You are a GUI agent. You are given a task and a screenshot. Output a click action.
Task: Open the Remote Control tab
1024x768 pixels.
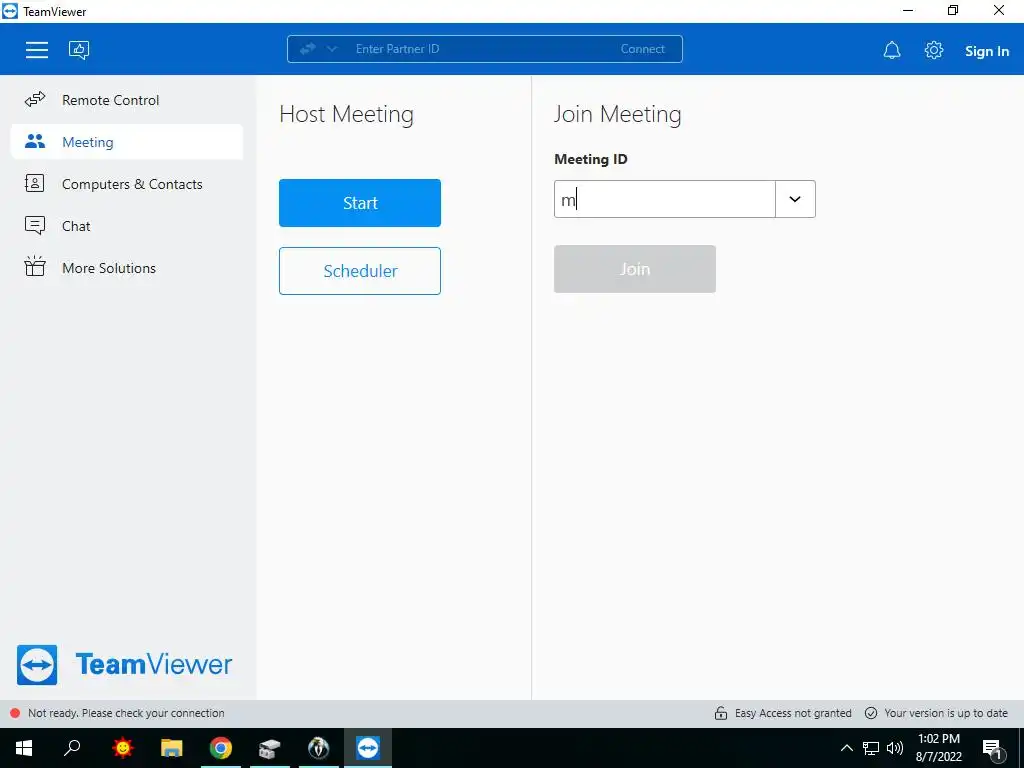point(127,100)
